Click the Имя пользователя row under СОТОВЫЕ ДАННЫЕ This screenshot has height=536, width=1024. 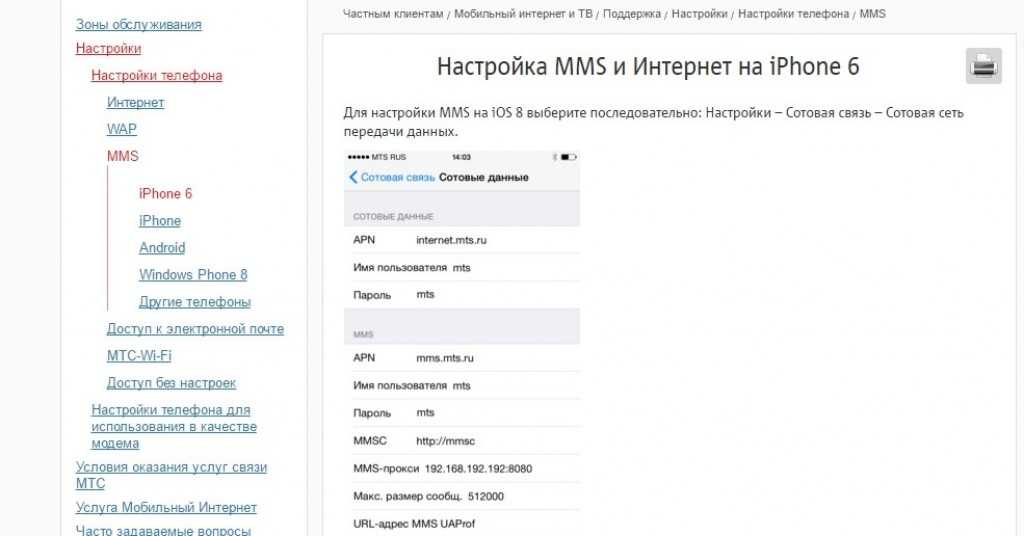(462, 268)
